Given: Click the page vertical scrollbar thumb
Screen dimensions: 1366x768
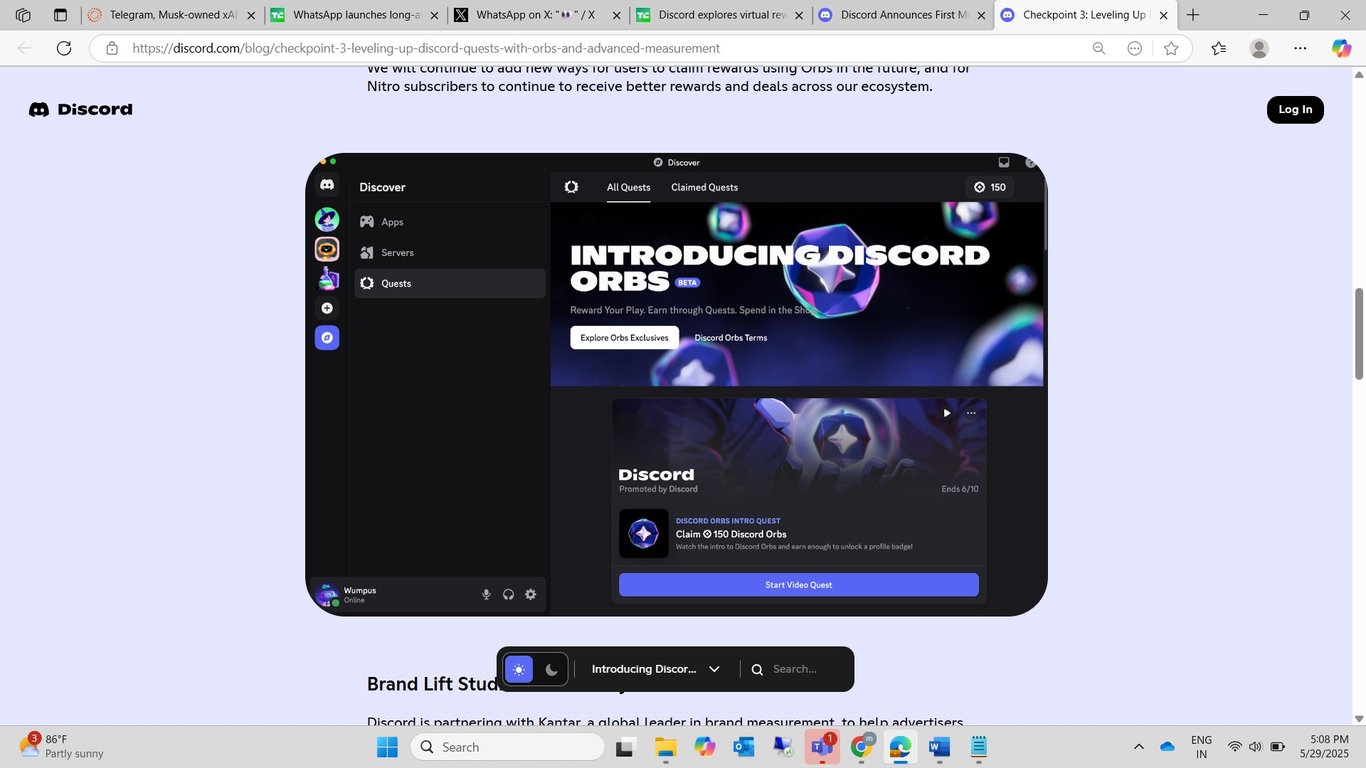Looking at the screenshot, I should click(1358, 334).
